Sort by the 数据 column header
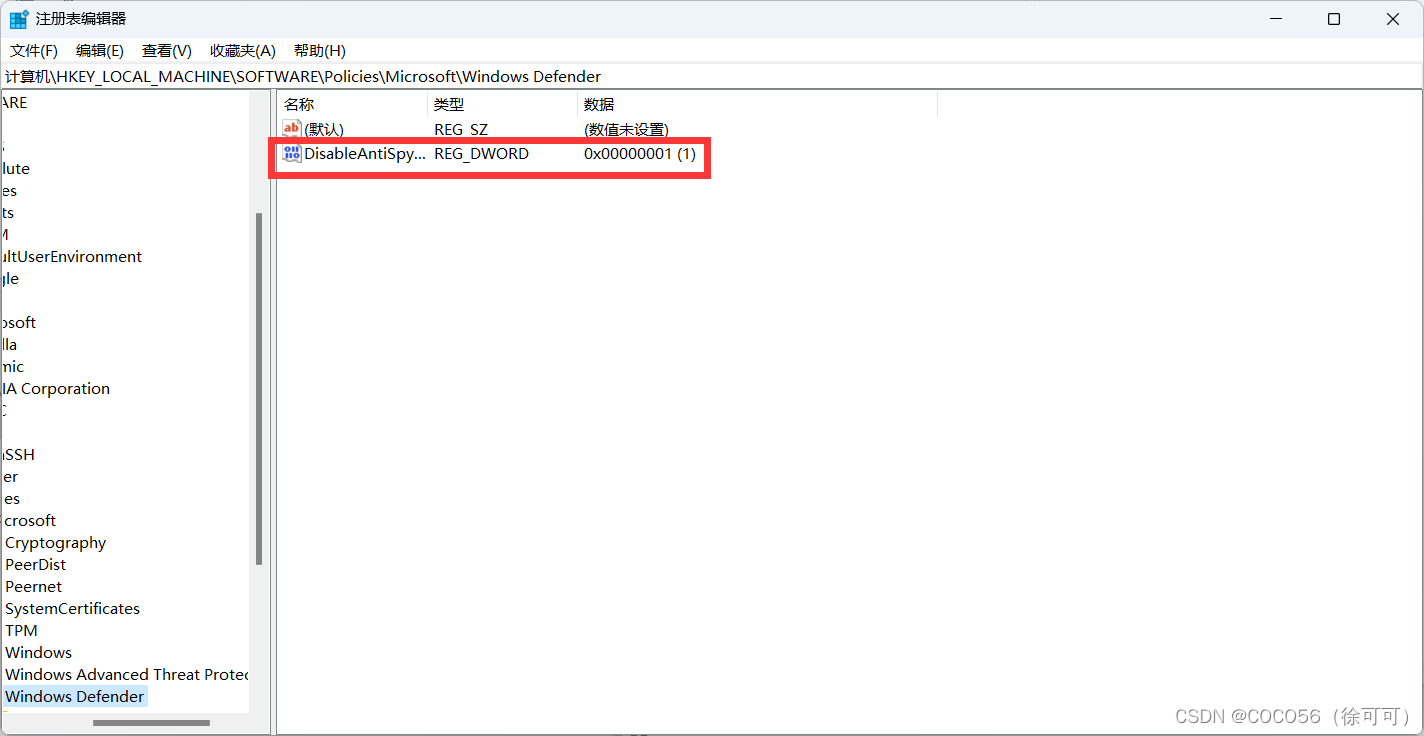Viewport: 1424px width, 736px height. click(757, 104)
